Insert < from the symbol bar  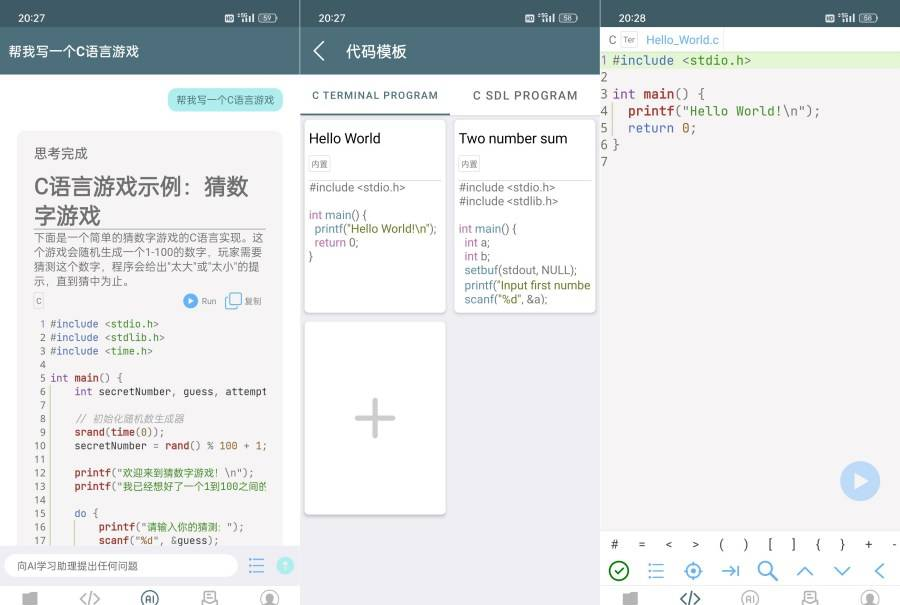[669, 544]
